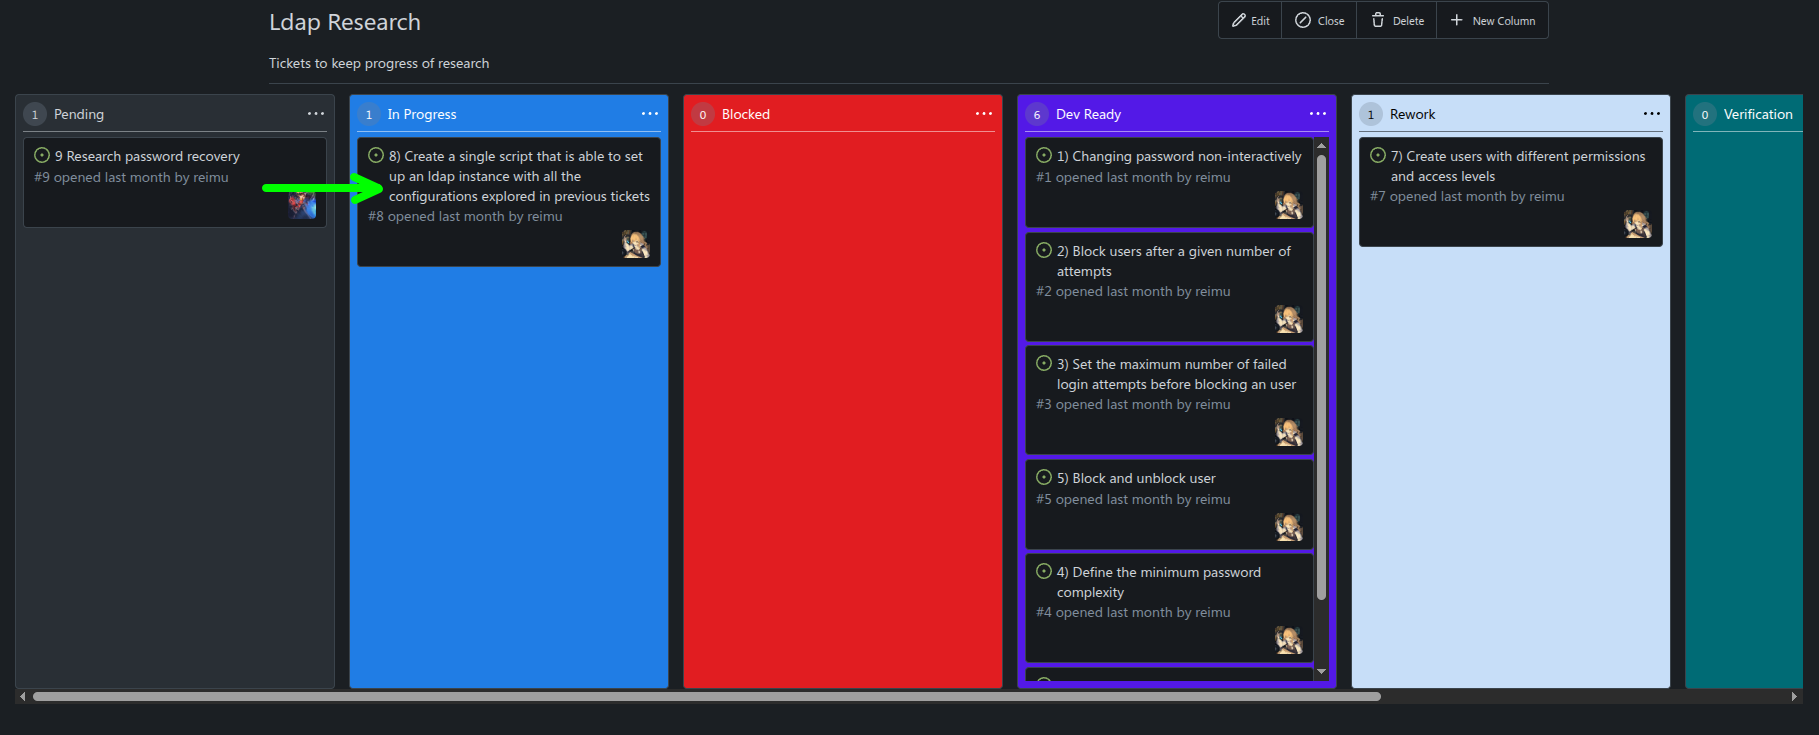This screenshot has width=1819, height=735.
Task: Click the horizontal scrollbar right arrow
Action: click(x=1794, y=697)
